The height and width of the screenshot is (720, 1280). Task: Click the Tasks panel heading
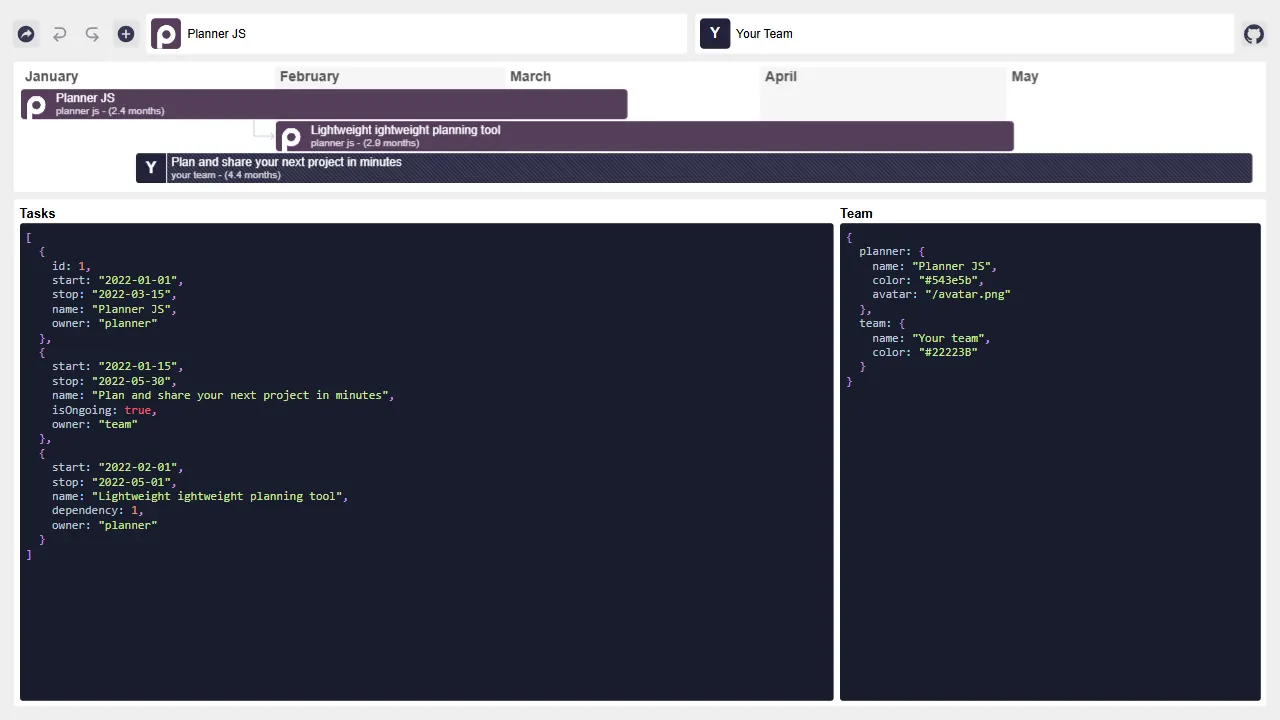(38, 213)
